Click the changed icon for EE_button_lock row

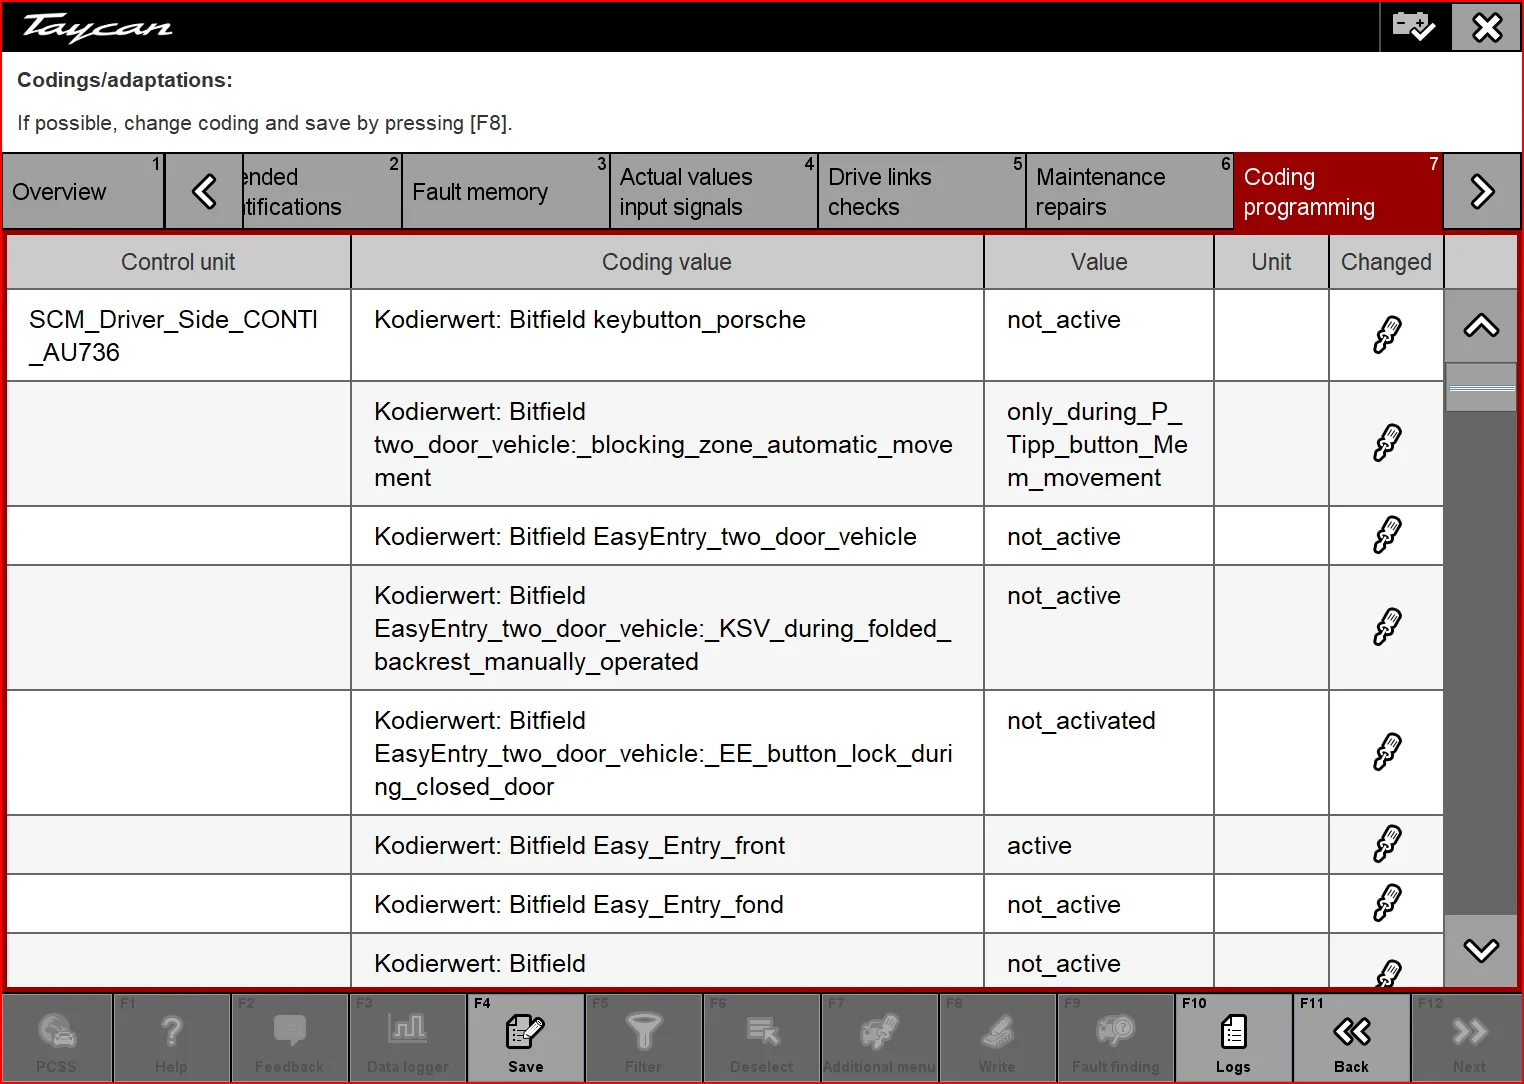pos(1386,752)
